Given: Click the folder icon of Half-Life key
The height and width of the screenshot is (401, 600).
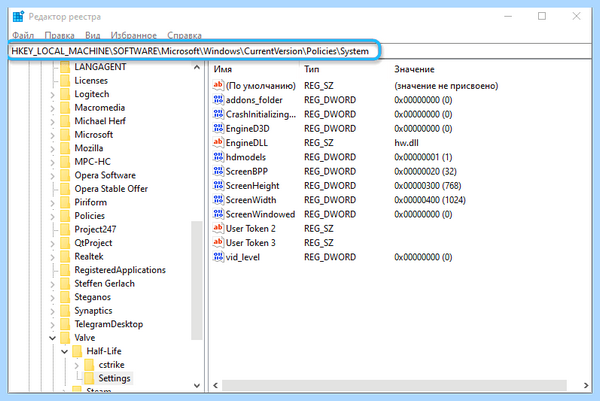Looking at the screenshot, I should (77, 351).
